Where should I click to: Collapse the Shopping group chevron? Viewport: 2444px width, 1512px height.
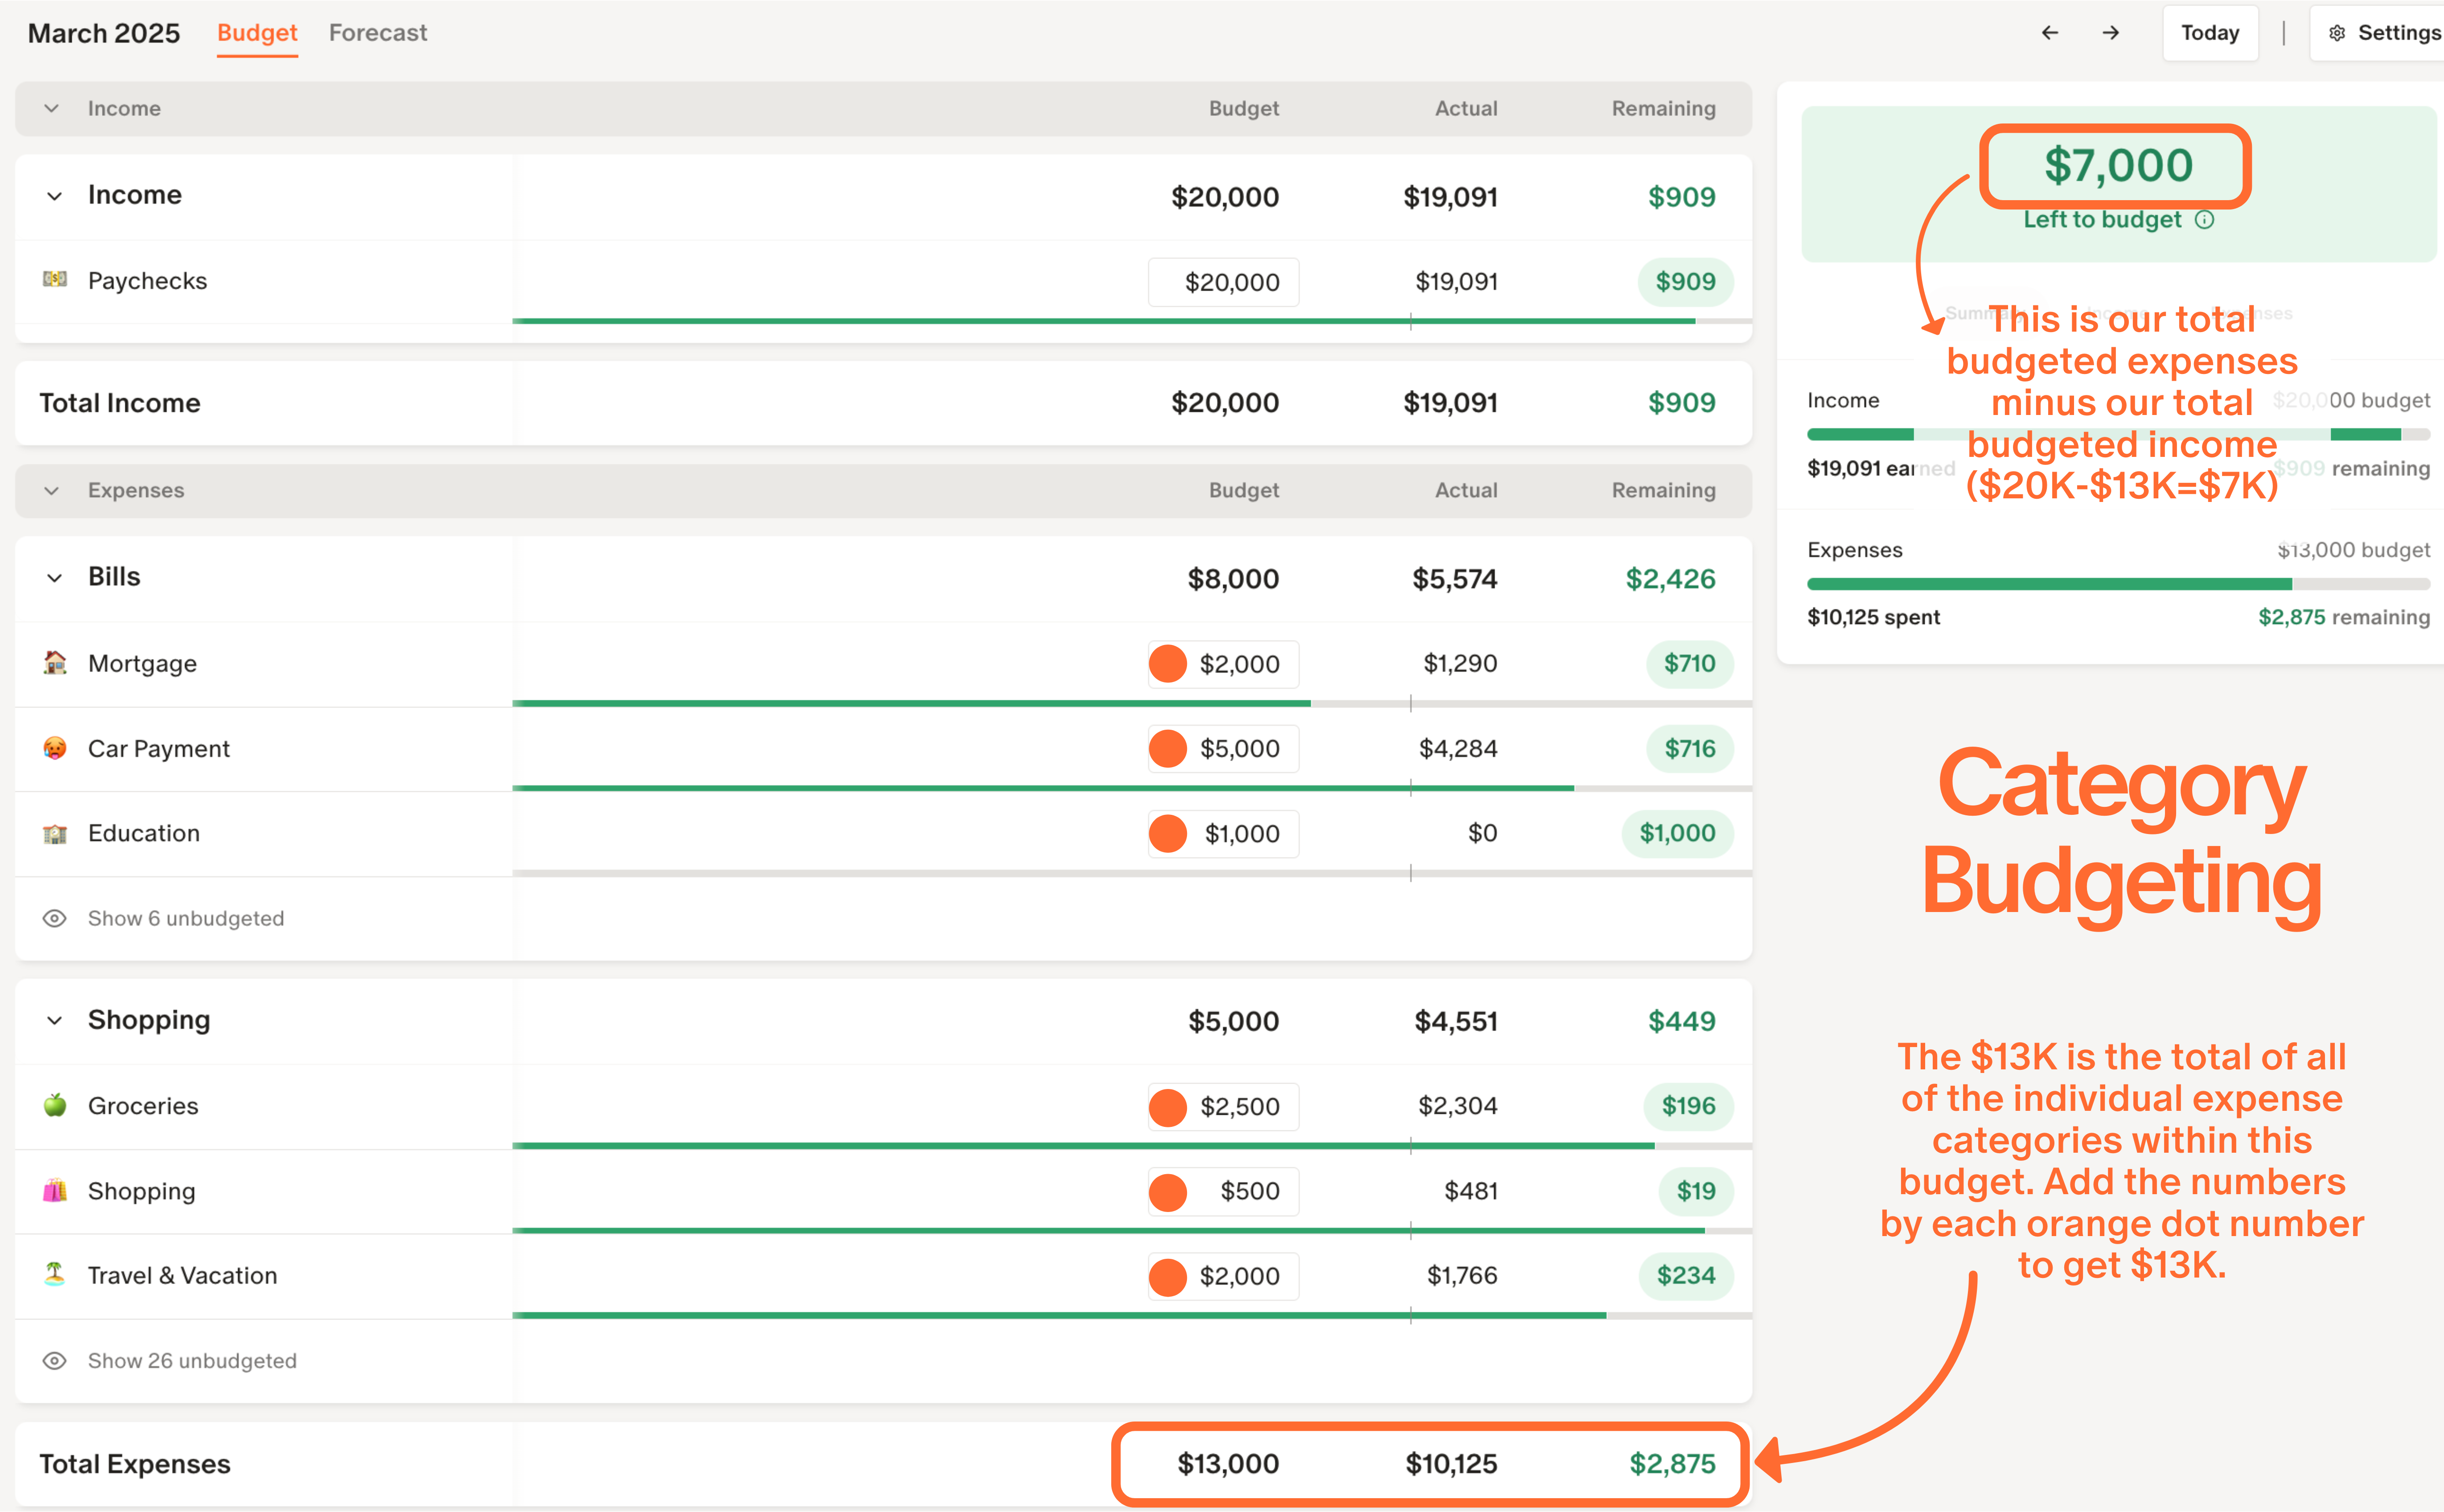coord(55,1020)
